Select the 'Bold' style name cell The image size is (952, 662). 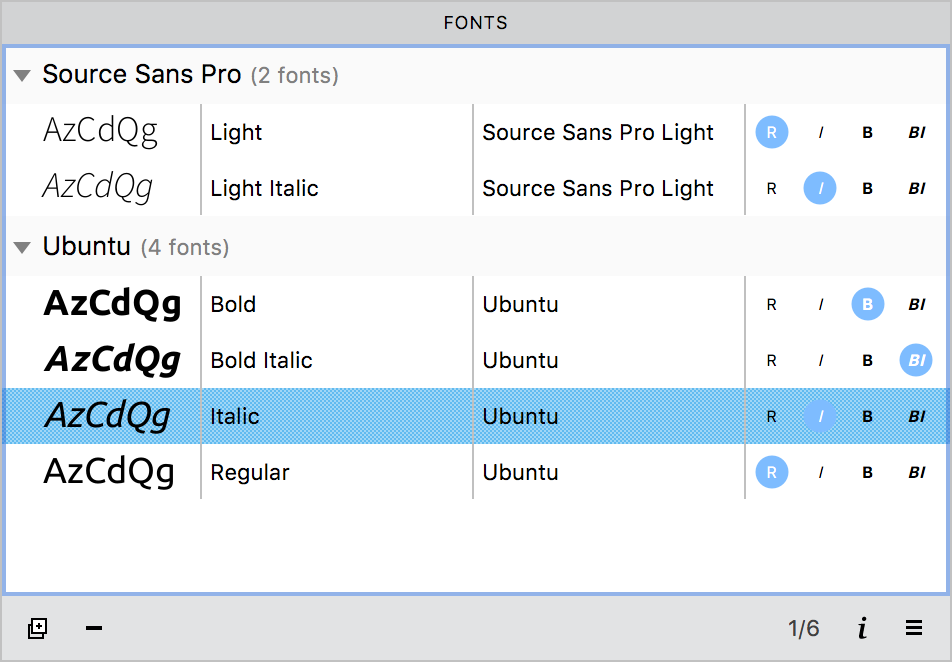click(233, 304)
